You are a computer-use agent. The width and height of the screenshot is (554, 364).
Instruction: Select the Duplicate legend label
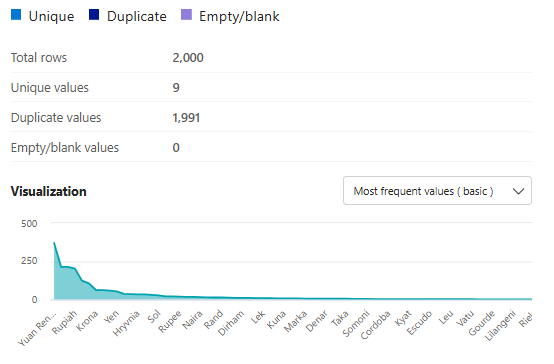click(137, 16)
